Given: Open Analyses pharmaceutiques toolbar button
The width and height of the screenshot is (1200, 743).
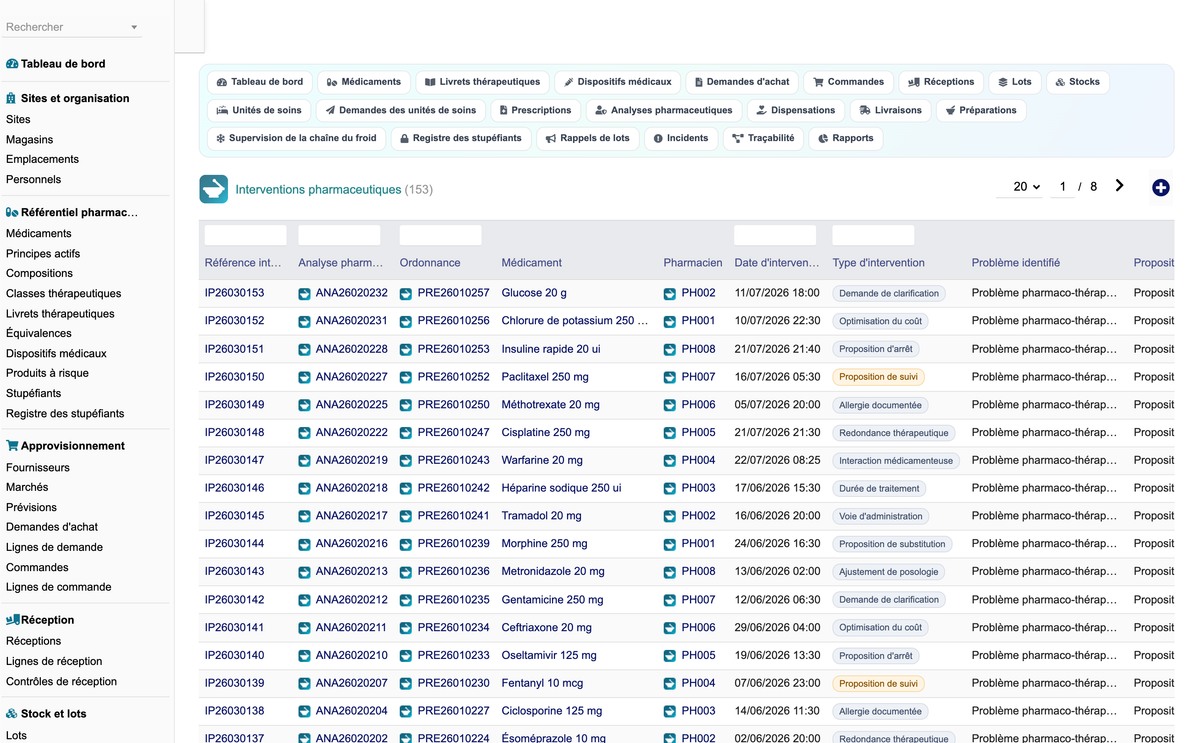Looking at the screenshot, I should [664, 110].
